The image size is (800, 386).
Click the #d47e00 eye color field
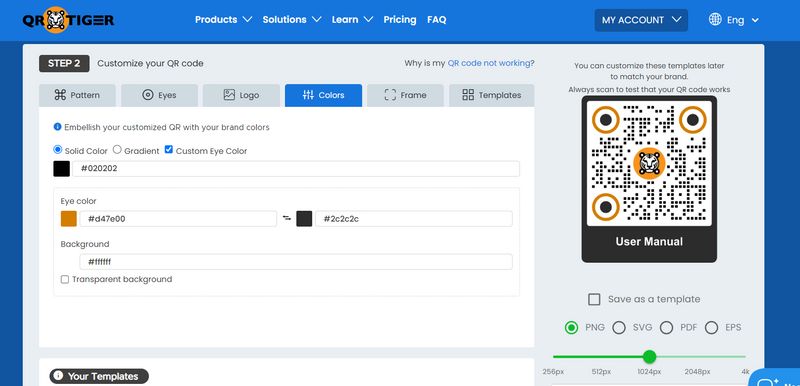click(x=178, y=219)
